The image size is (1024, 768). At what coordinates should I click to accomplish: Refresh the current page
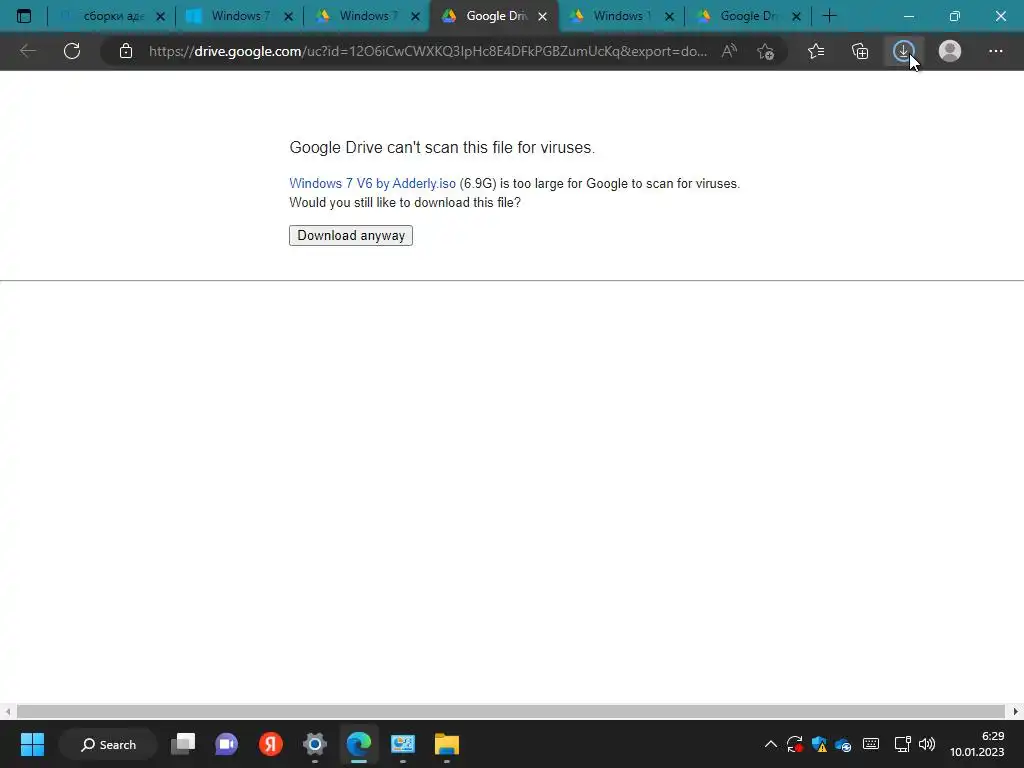pyautogui.click(x=72, y=51)
